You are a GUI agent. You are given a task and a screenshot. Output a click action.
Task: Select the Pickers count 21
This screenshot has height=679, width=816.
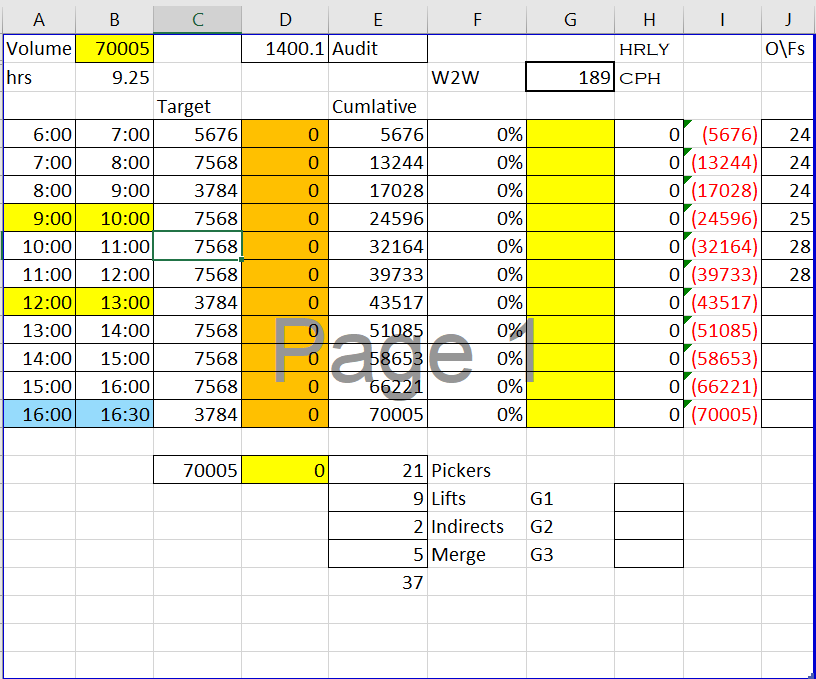click(378, 470)
